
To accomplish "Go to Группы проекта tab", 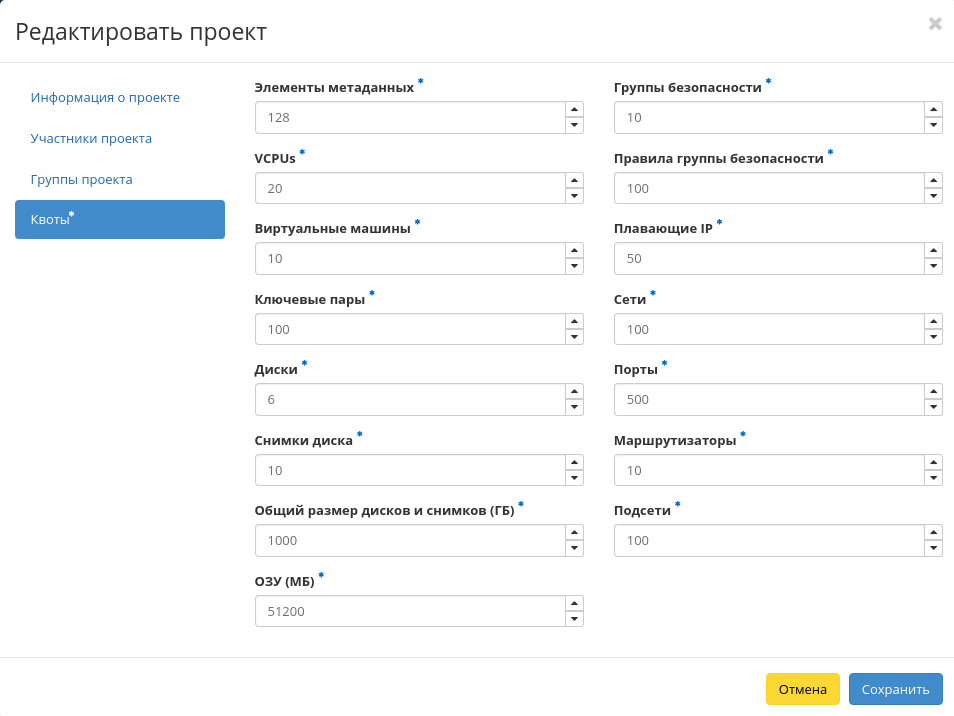I will 82,179.
